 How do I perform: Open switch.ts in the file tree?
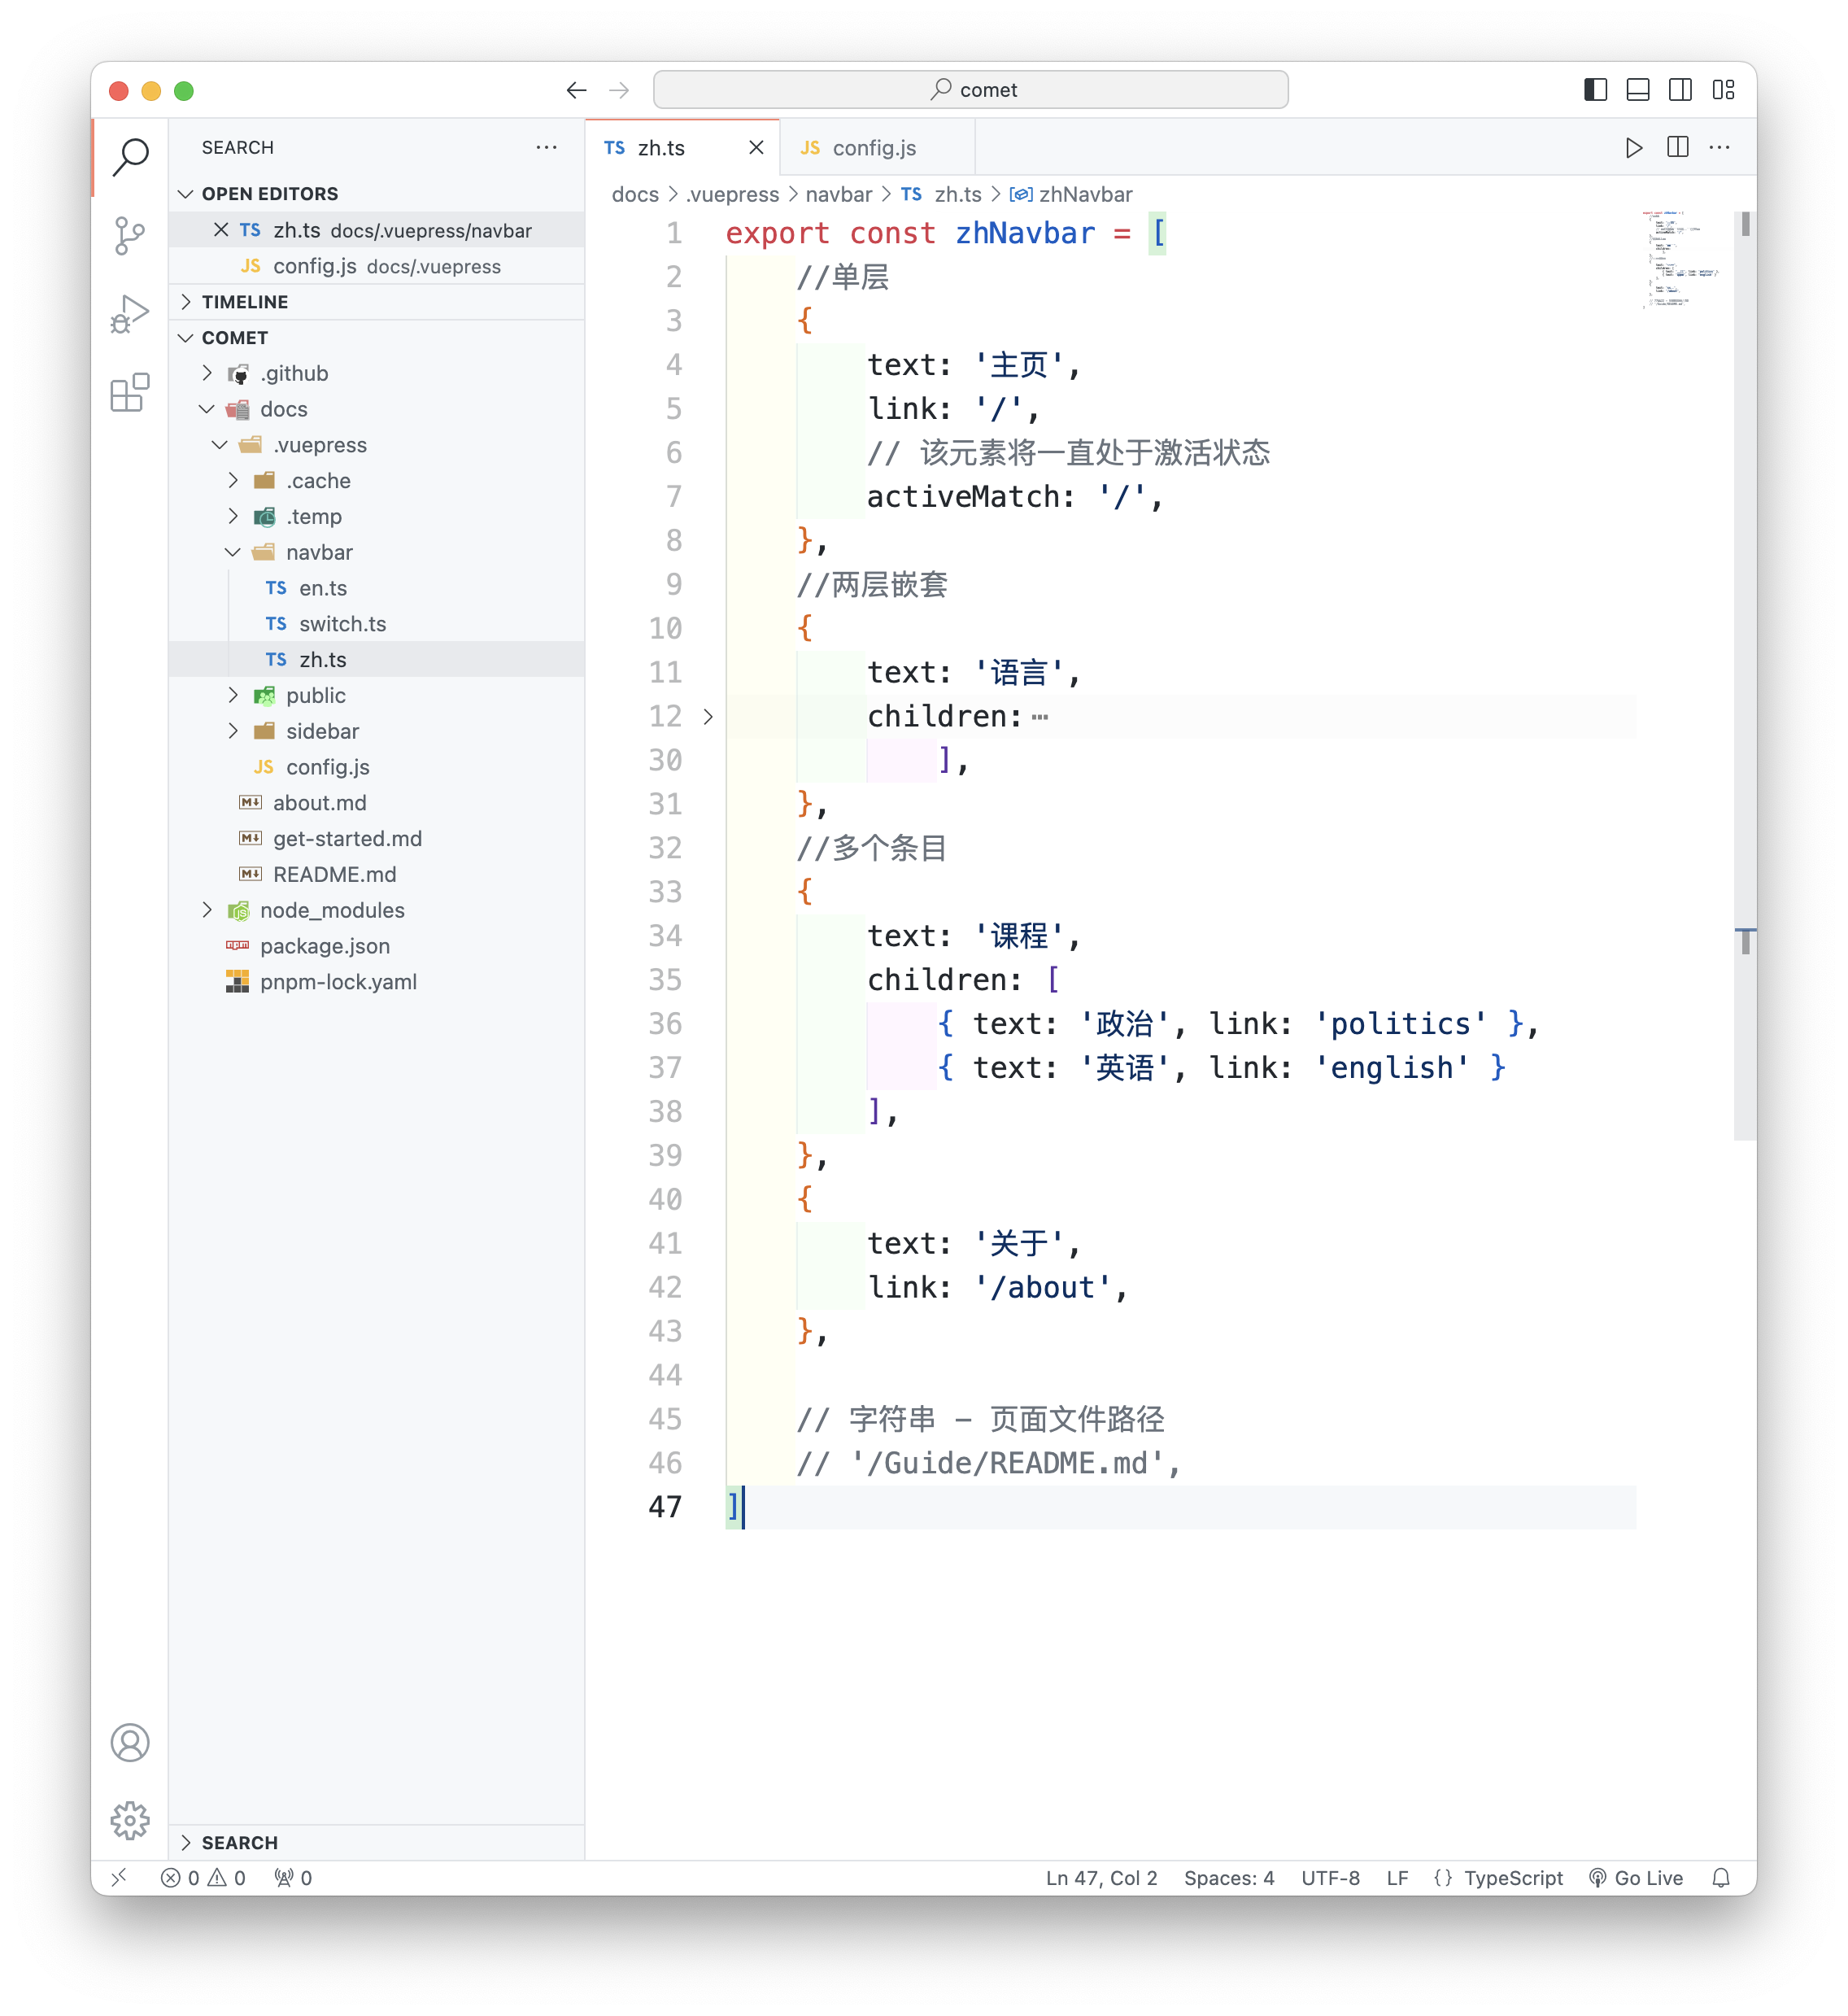pos(342,624)
